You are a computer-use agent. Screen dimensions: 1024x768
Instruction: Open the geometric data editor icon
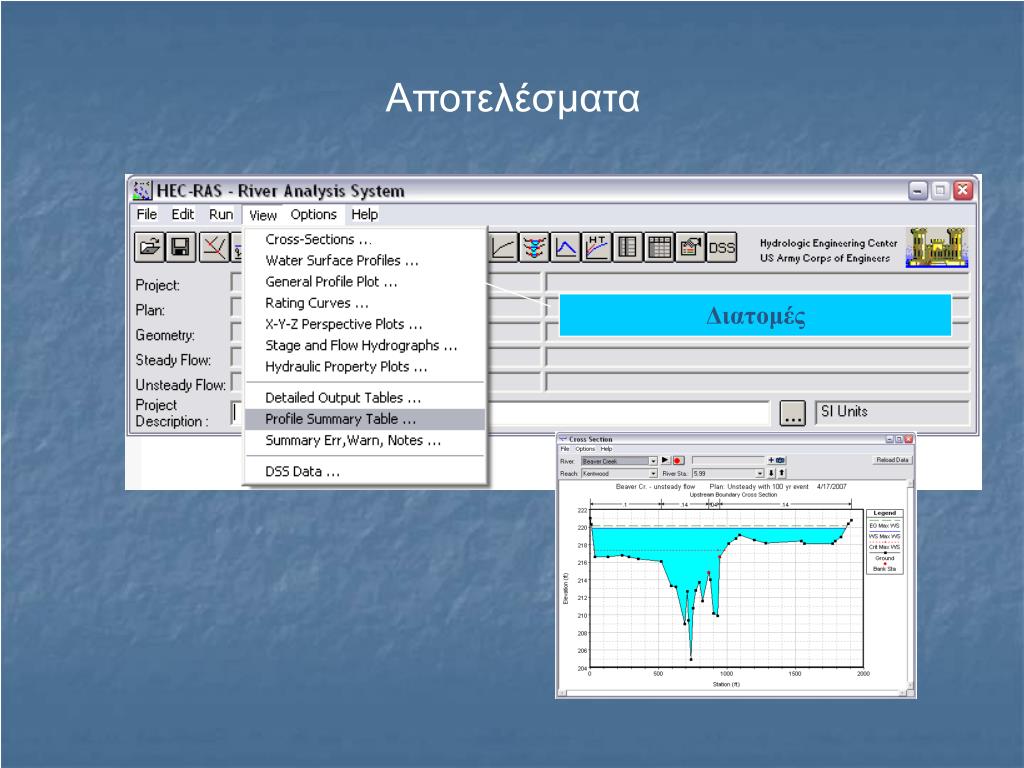214,248
